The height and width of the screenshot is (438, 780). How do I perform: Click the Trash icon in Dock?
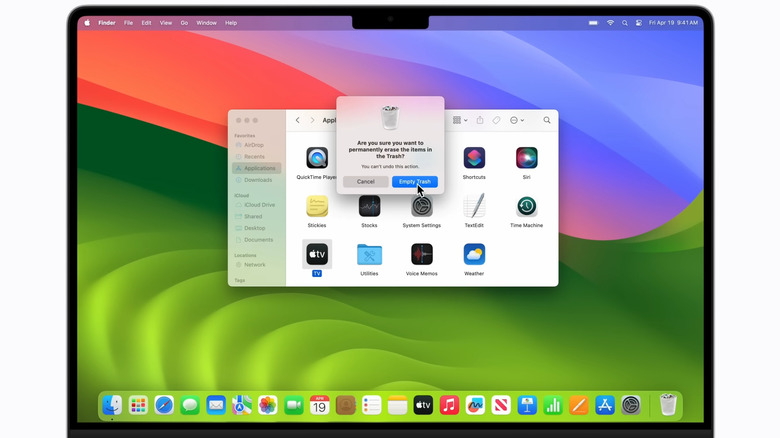667,405
